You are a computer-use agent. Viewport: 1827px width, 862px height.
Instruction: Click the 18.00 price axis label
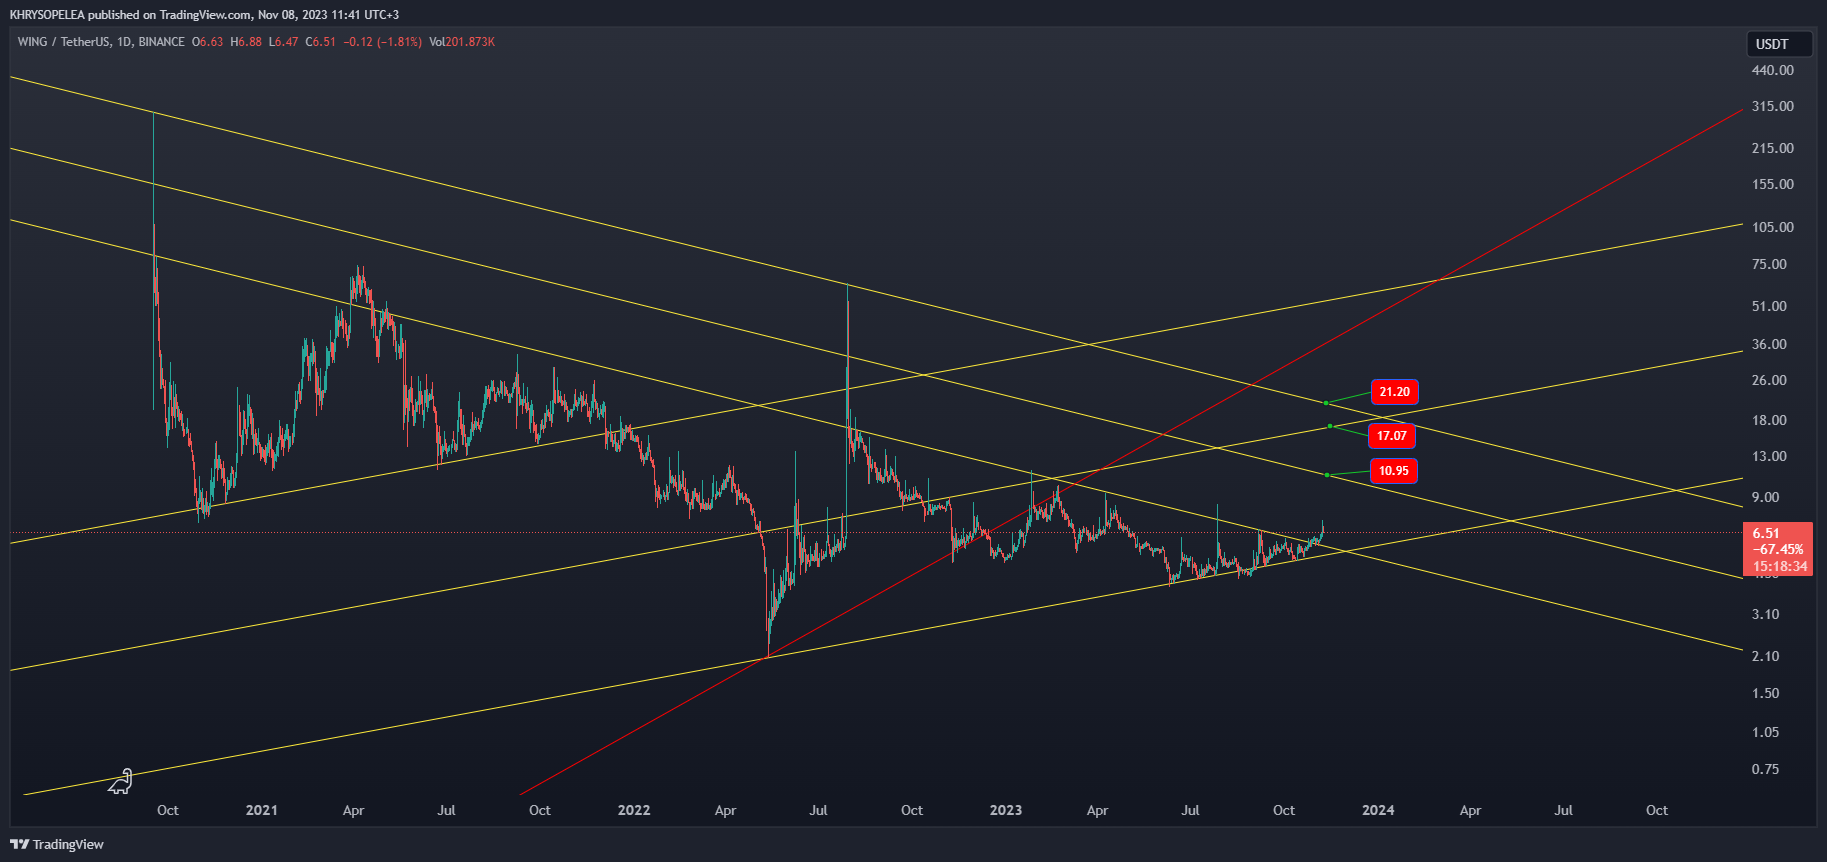pyautogui.click(x=1769, y=420)
